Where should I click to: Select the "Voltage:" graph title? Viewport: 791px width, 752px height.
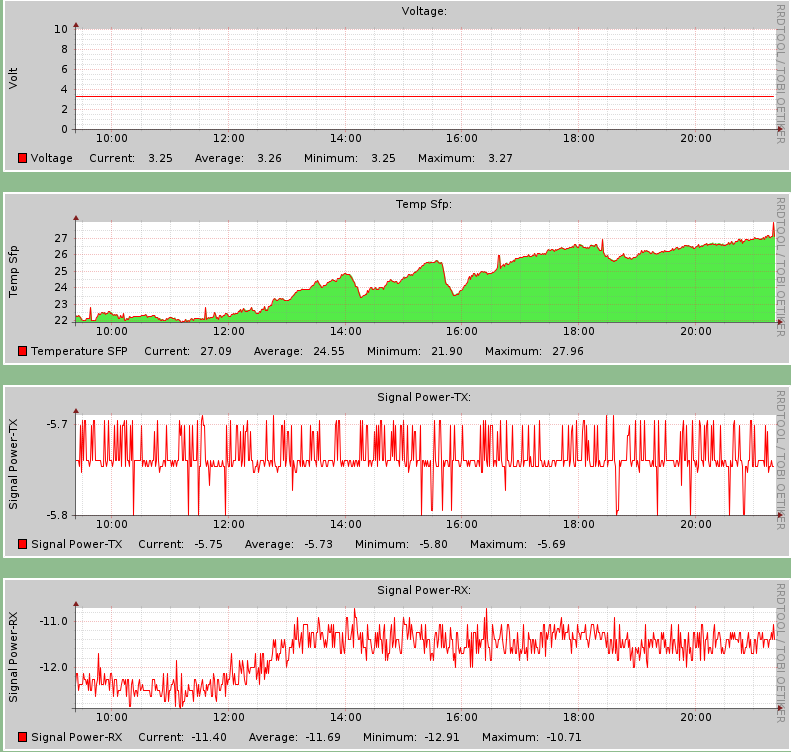pyautogui.click(x=424, y=11)
